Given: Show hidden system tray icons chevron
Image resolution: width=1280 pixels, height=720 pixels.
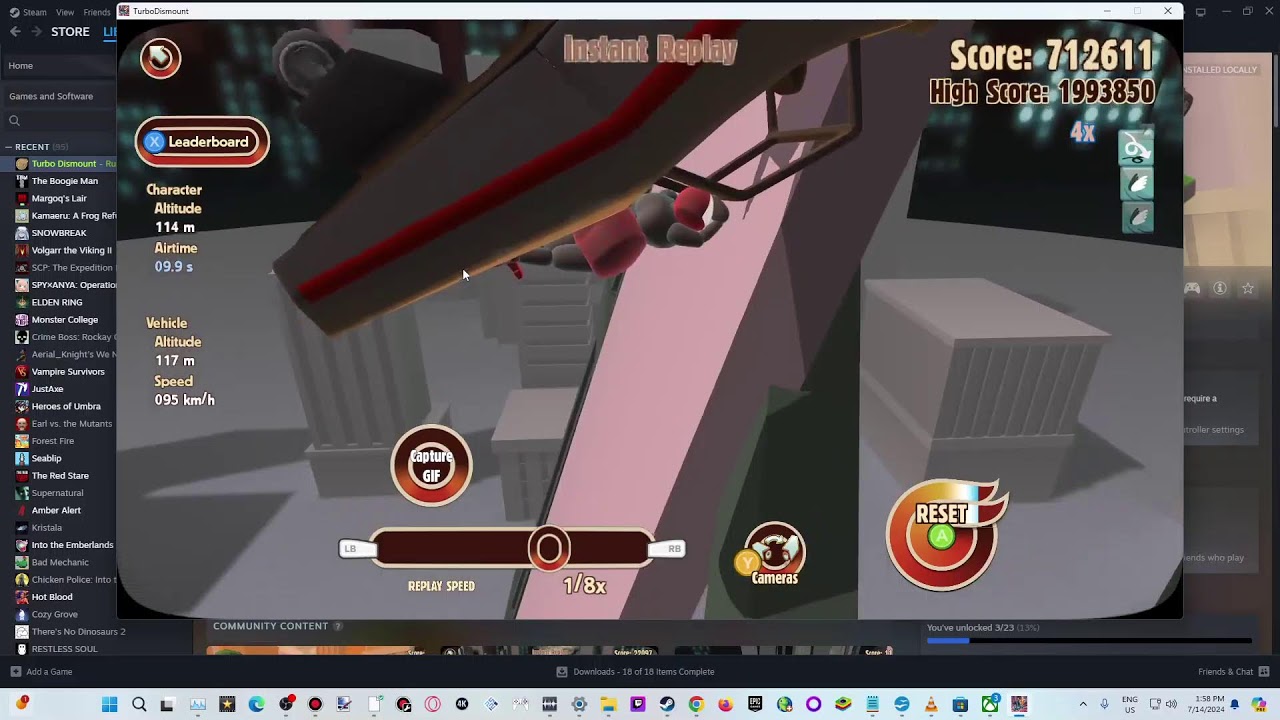Looking at the screenshot, I should tap(1083, 704).
